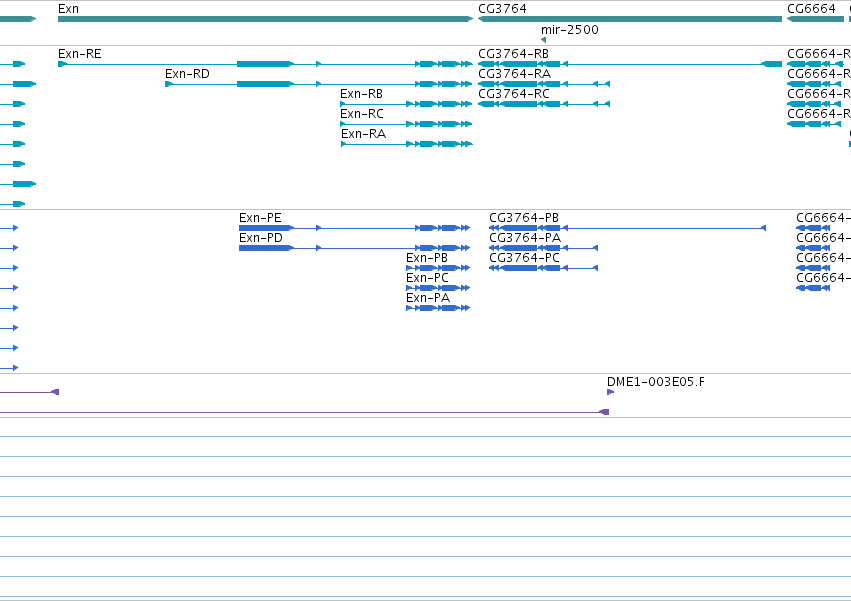Screen dimensions: 851x601
Task: Click the DME1-003E05.F purple arrow glyph
Action: [610, 392]
